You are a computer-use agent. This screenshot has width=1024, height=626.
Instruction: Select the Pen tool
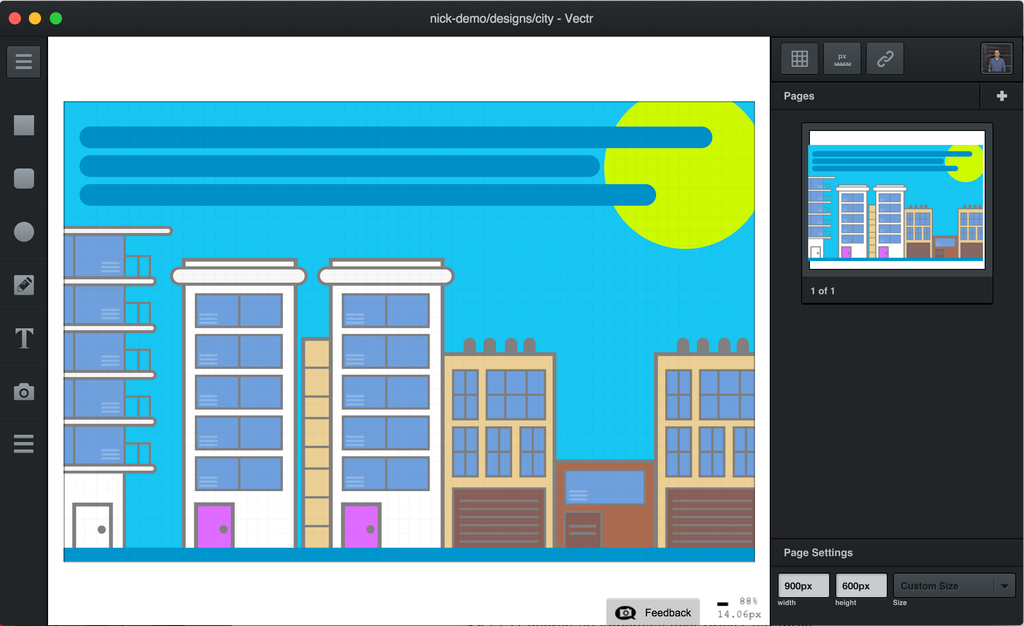click(x=23, y=285)
